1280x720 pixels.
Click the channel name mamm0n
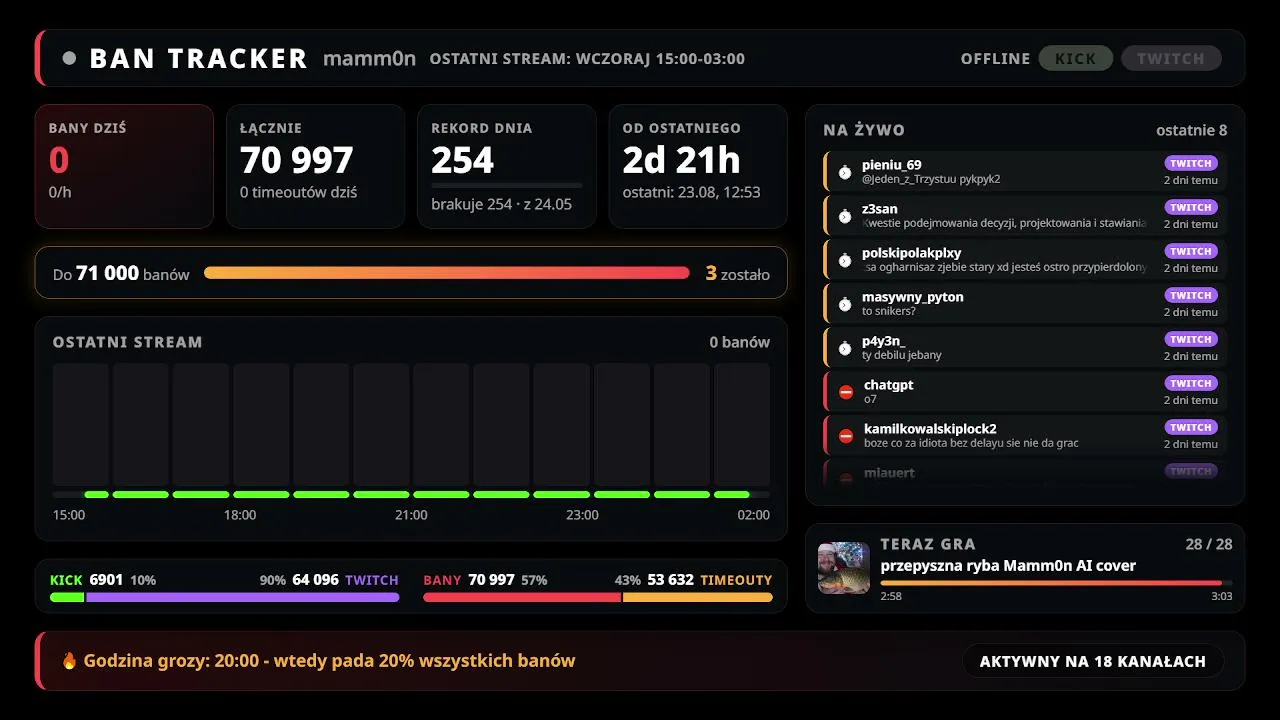click(x=369, y=59)
